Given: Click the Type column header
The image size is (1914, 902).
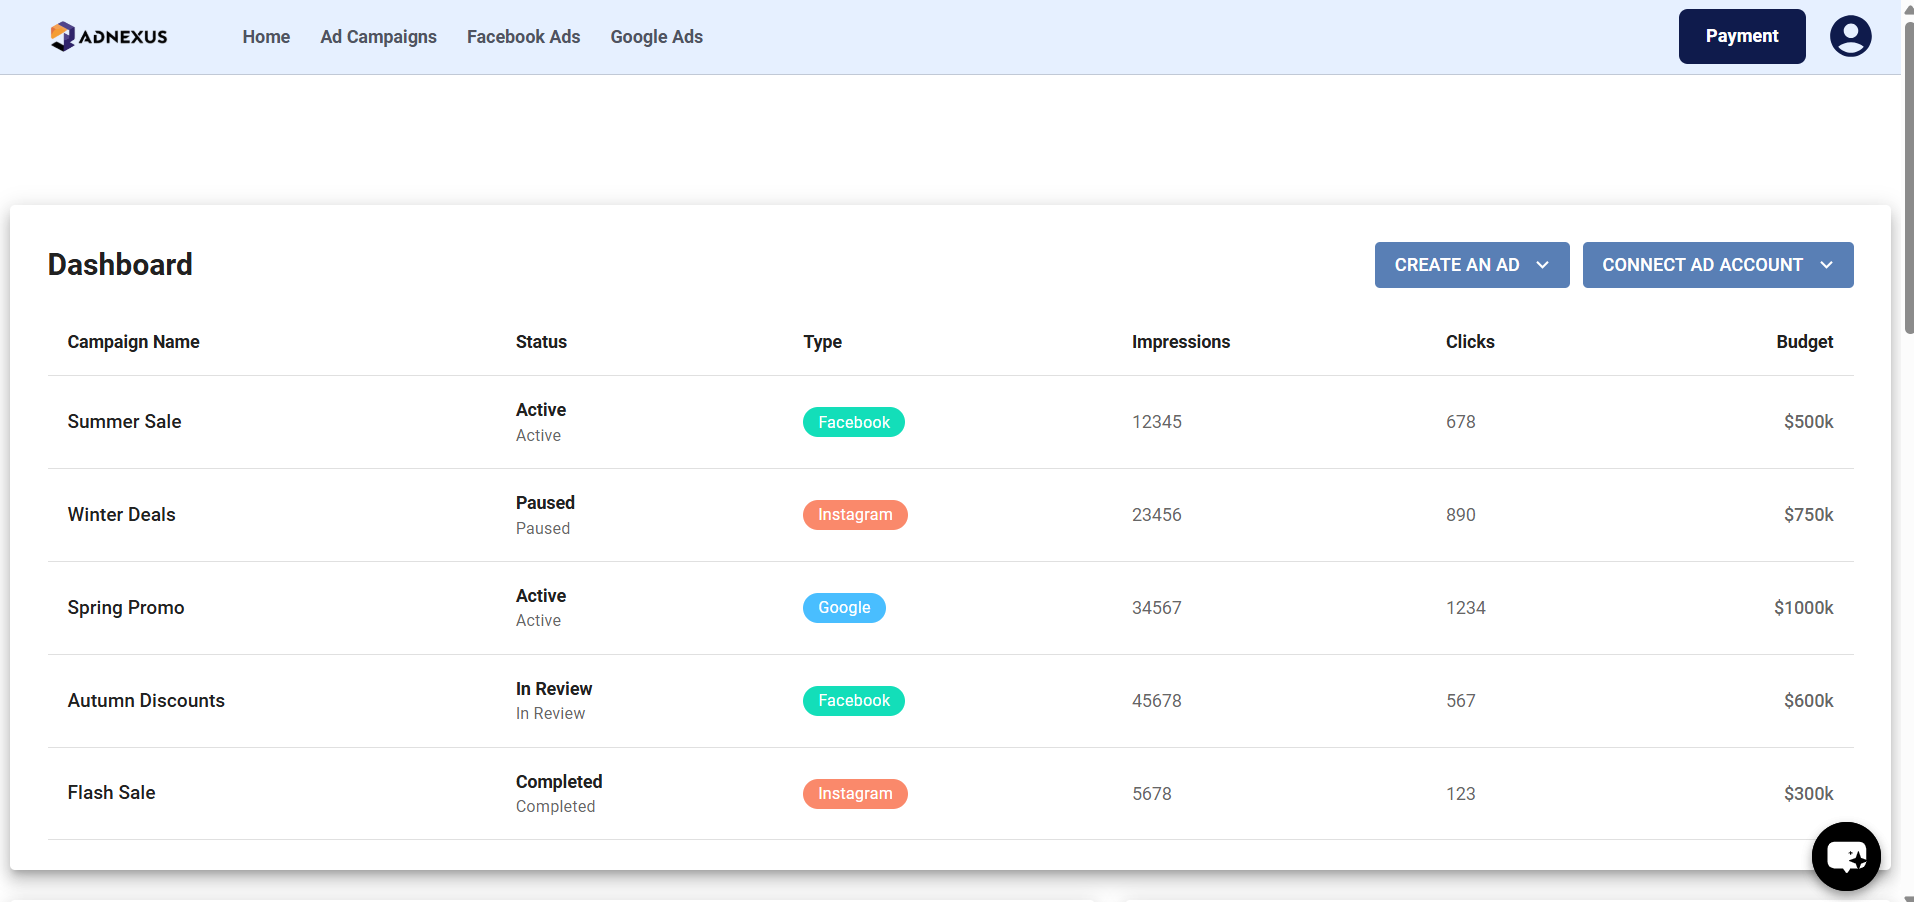Looking at the screenshot, I should (822, 342).
